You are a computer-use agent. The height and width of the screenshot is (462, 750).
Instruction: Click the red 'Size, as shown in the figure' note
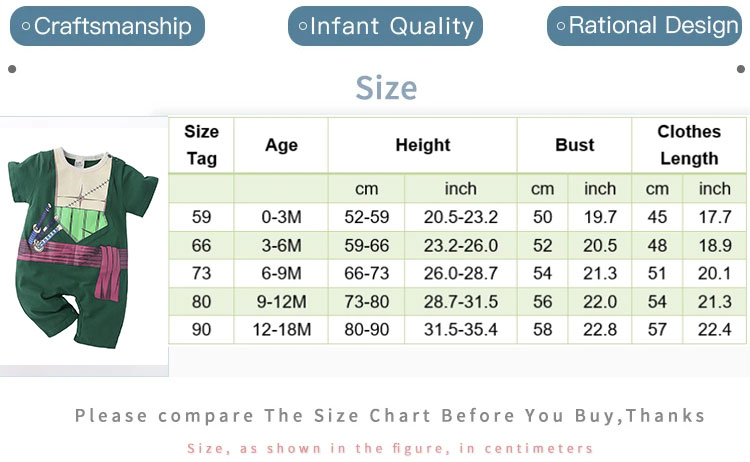pyautogui.click(x=390, y=448)
